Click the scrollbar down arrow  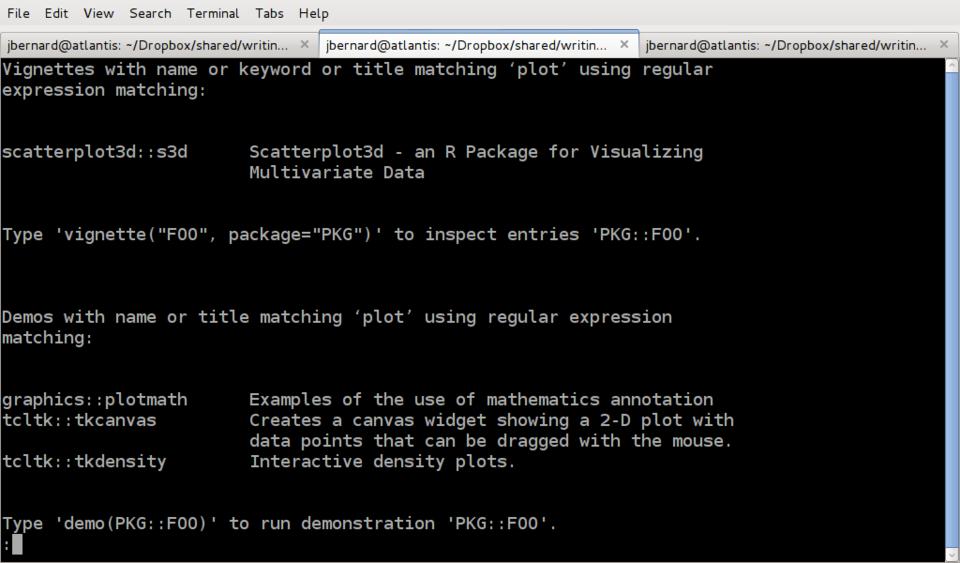951,554
